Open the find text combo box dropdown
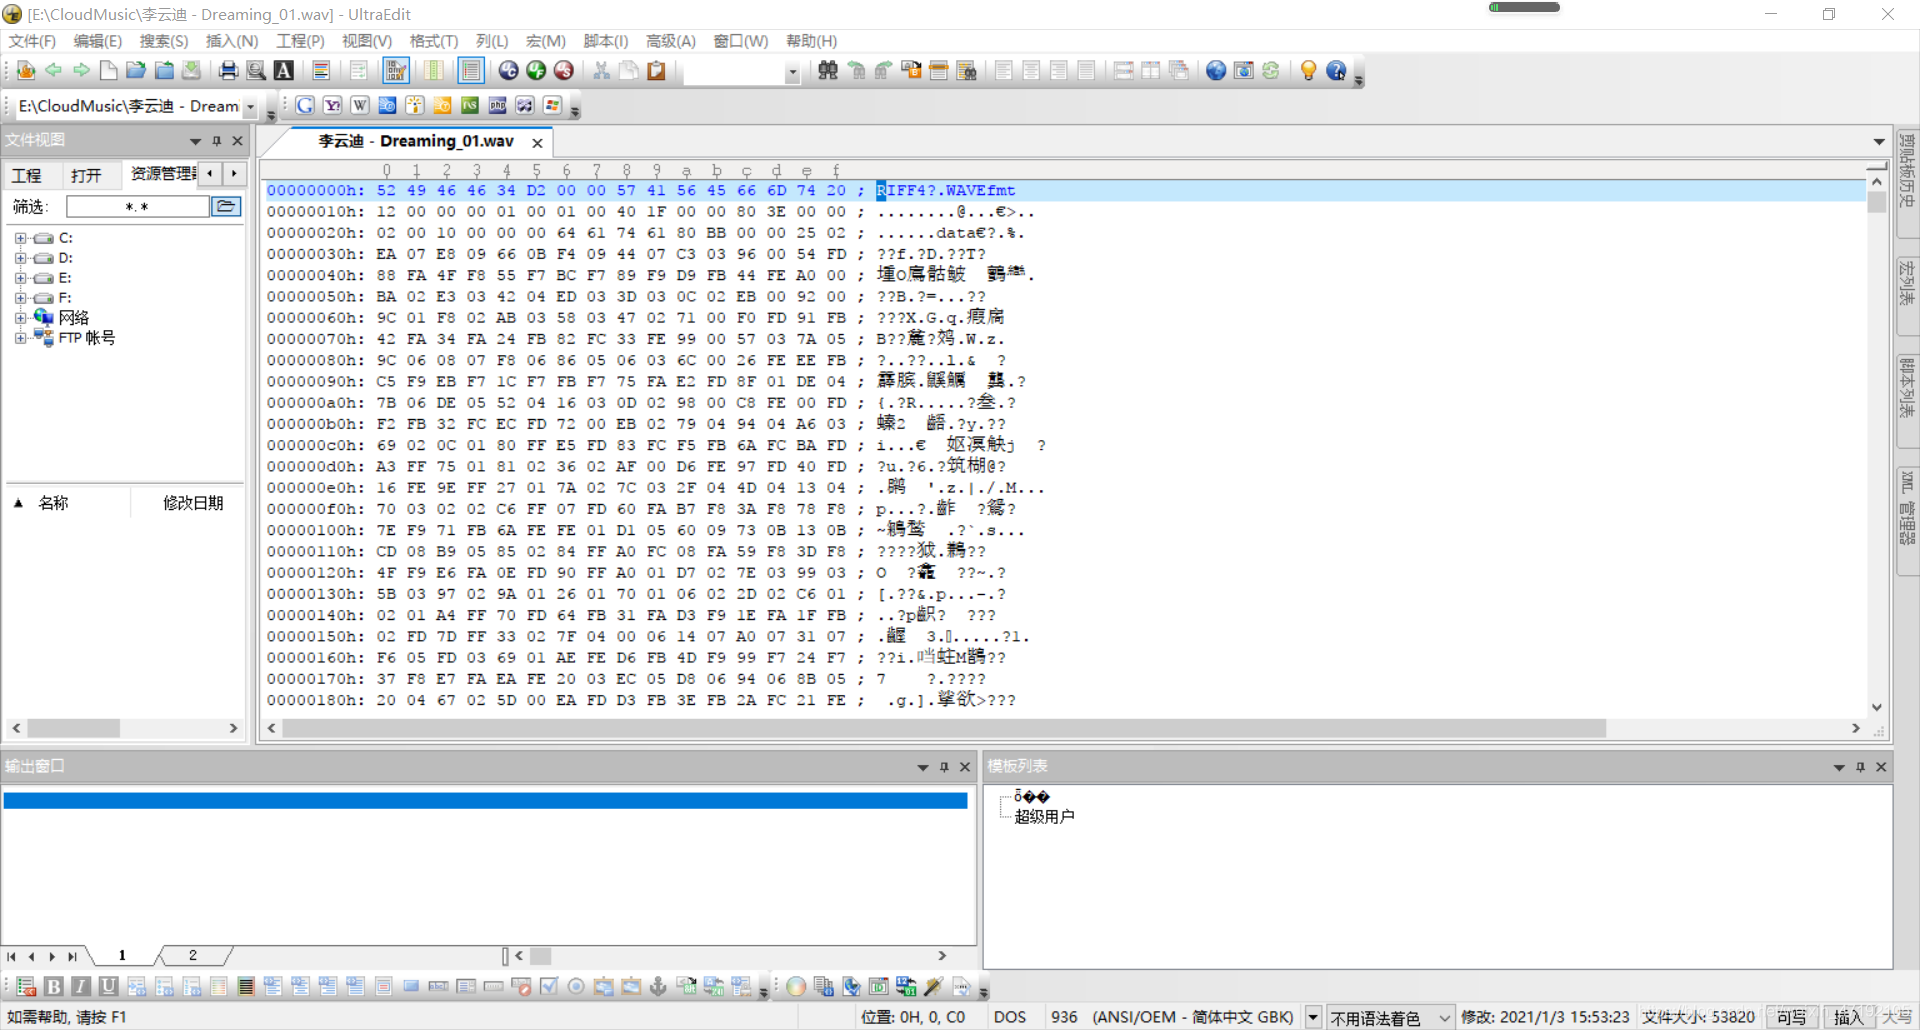1920x1030 pixels. pyautogui.click(x=793, y=71)
